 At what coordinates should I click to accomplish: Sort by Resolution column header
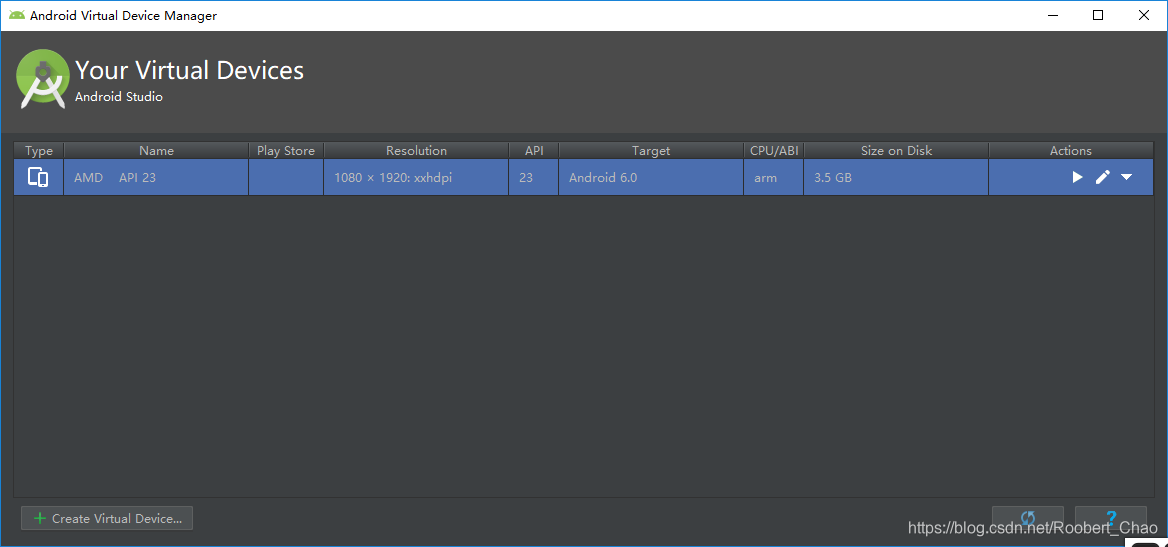416,151
